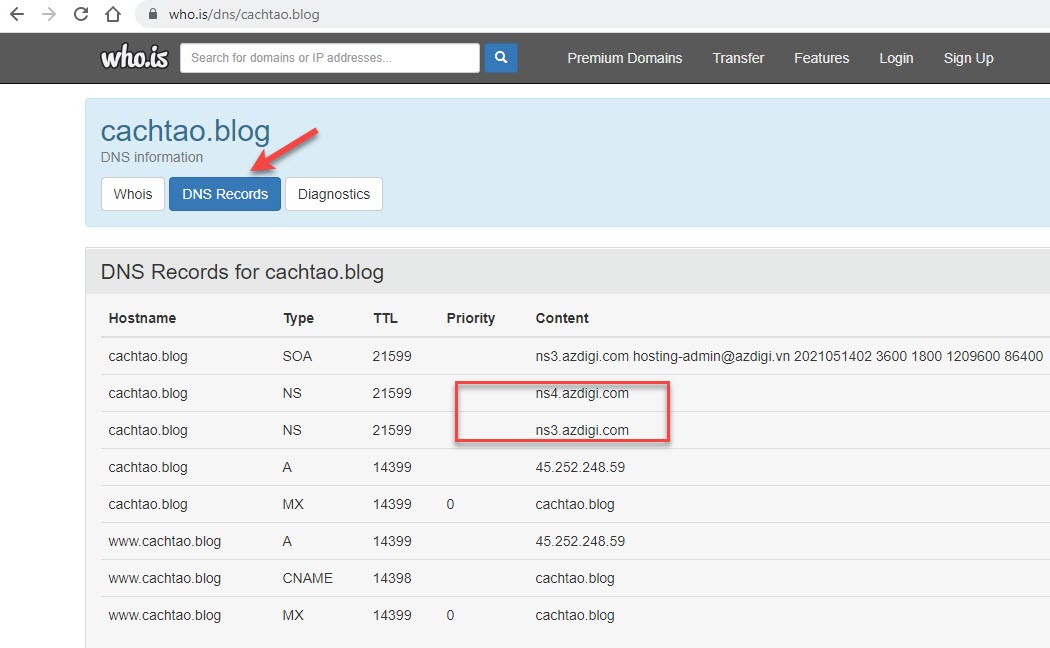Click the ns4.azdigi.com nameserver value

(582, 393)
